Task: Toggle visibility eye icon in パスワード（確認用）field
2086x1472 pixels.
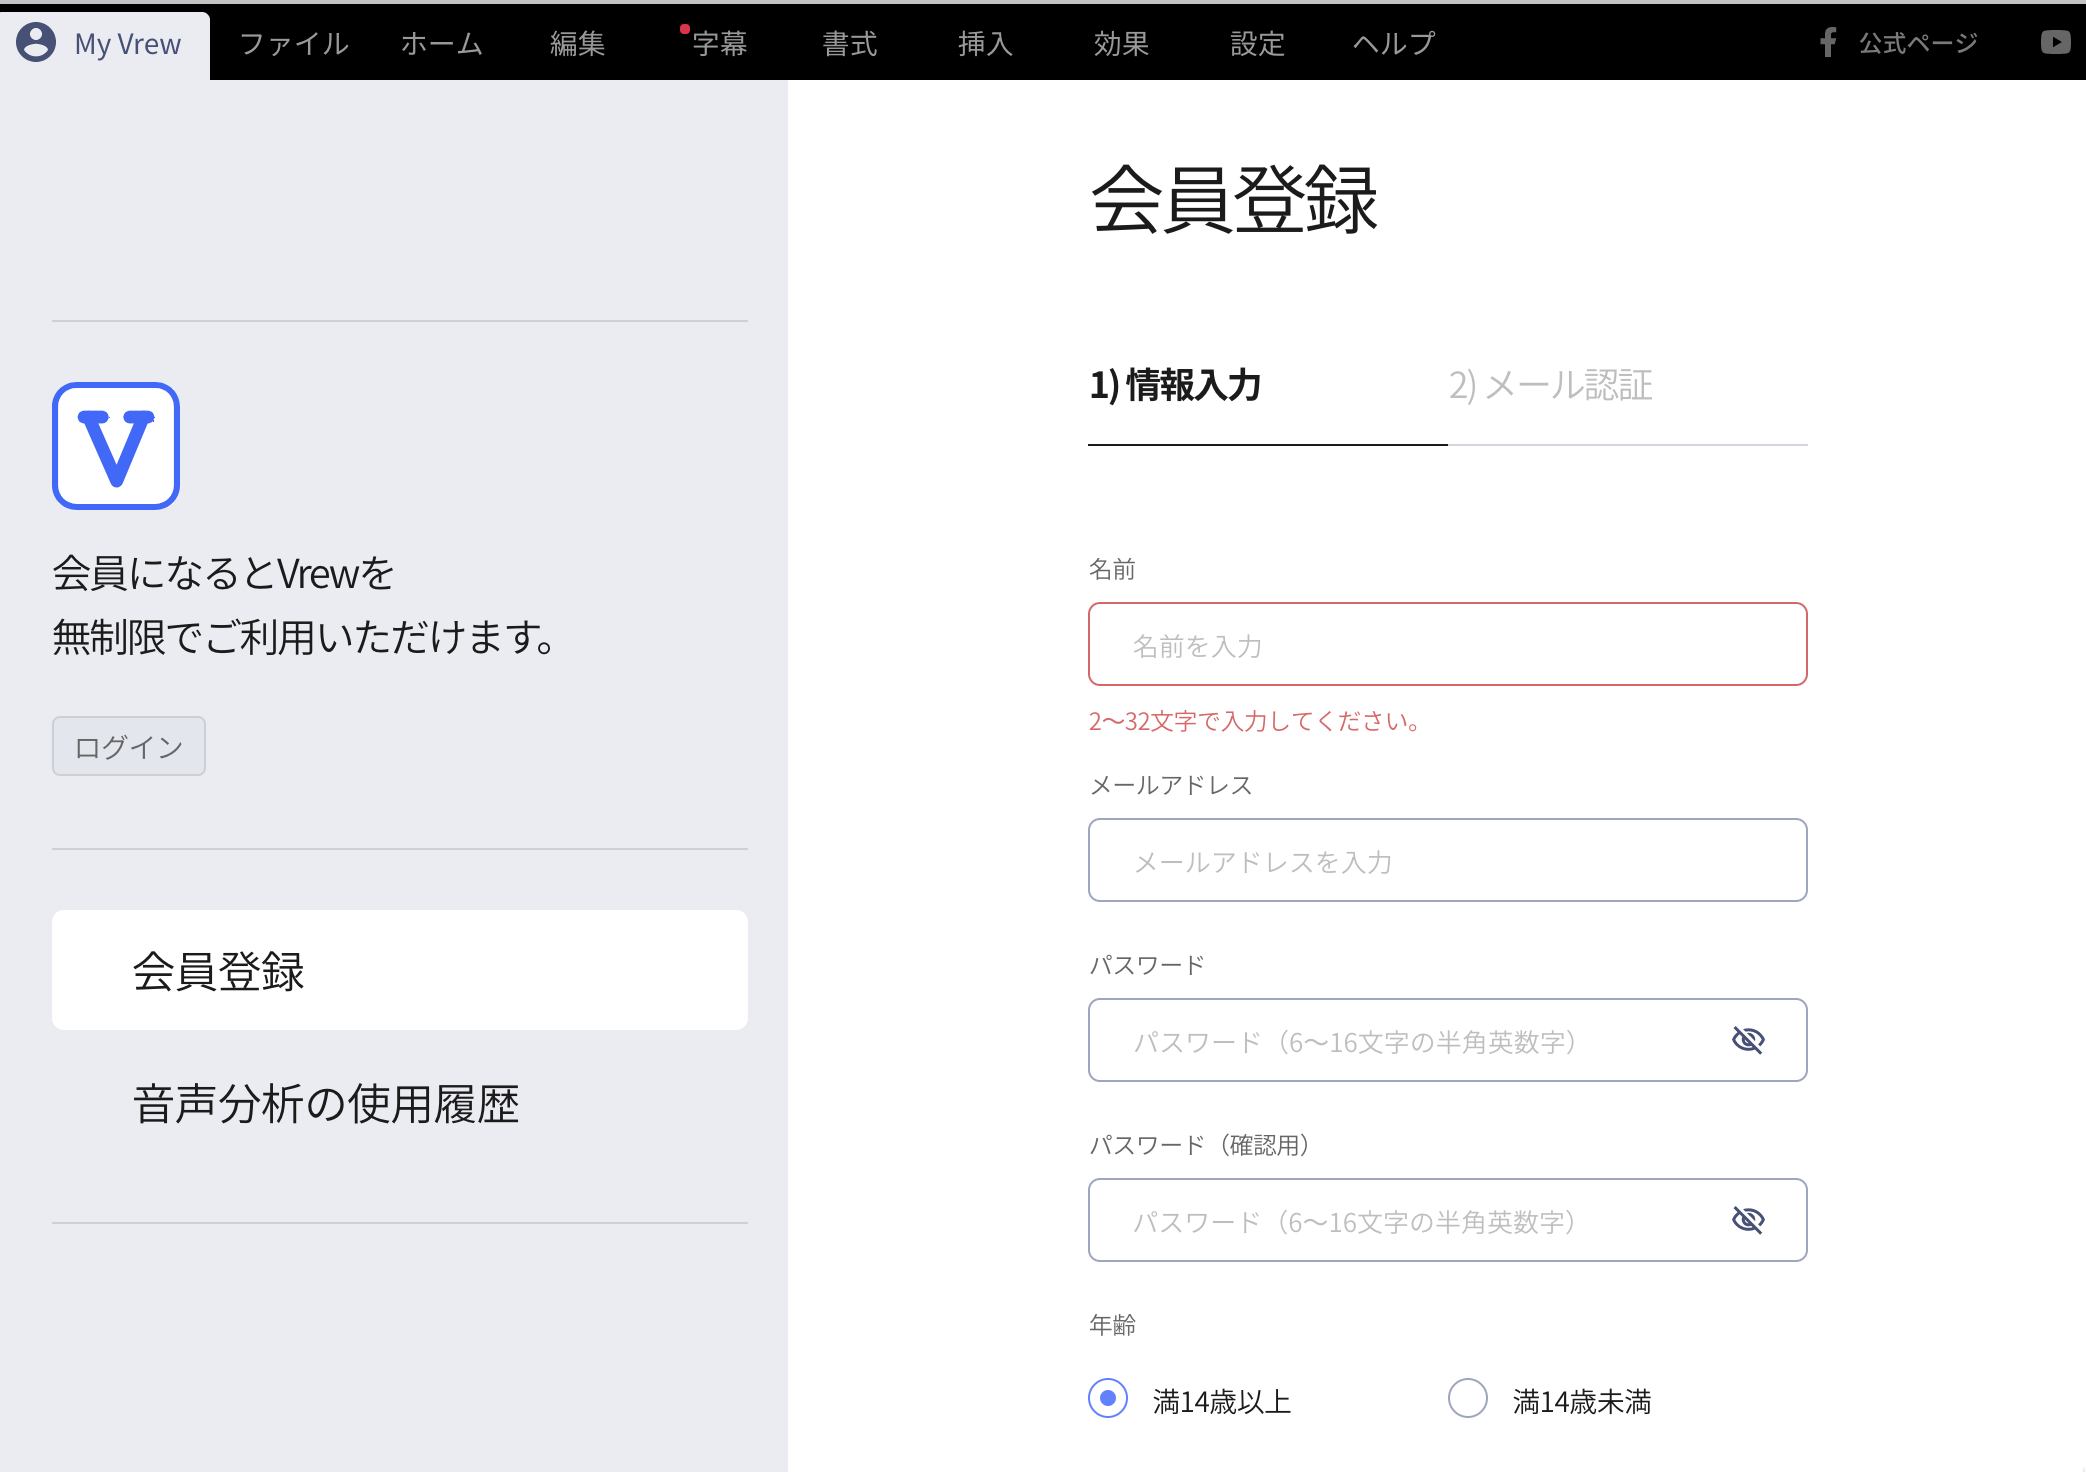Action: click(1748, 1220)
